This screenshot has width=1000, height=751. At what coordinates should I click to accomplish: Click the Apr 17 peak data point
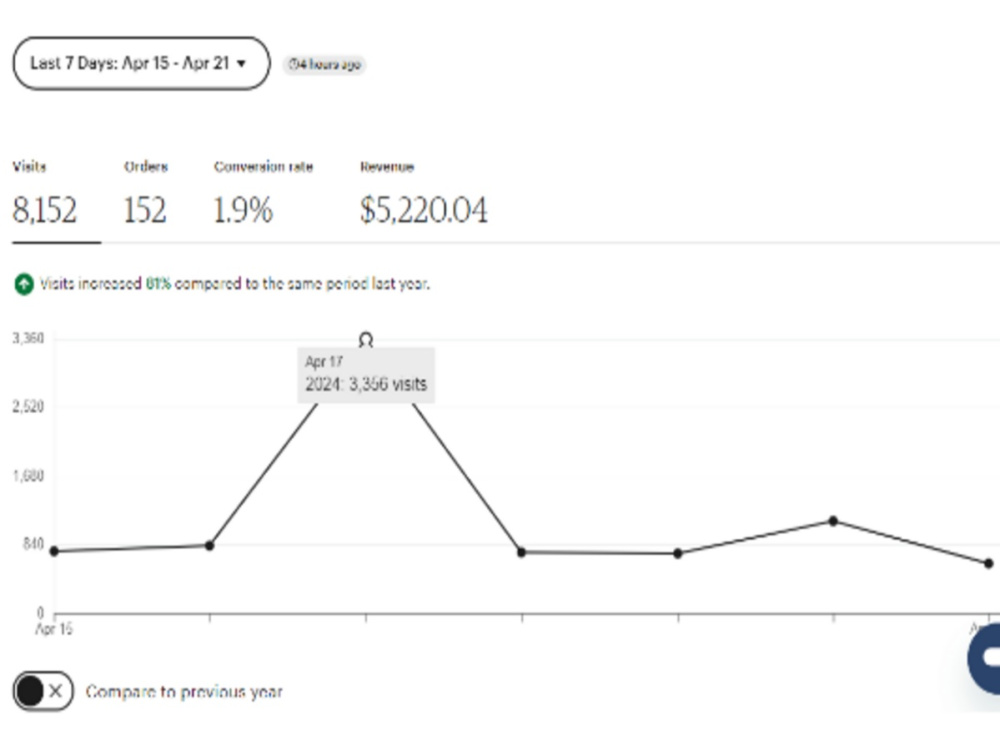coord(366,340)
